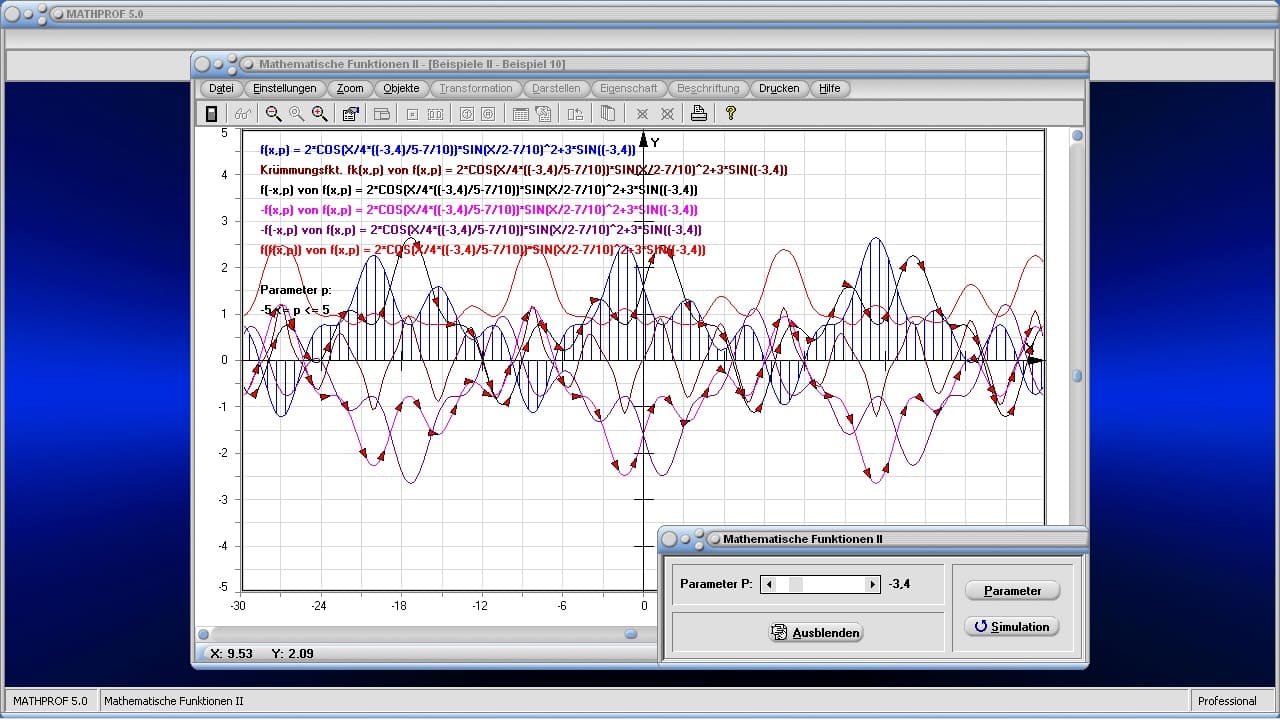Click the first circled-number toolbar icon
1280x720 pixels.
pyautogui.click(x=467, y=114)
